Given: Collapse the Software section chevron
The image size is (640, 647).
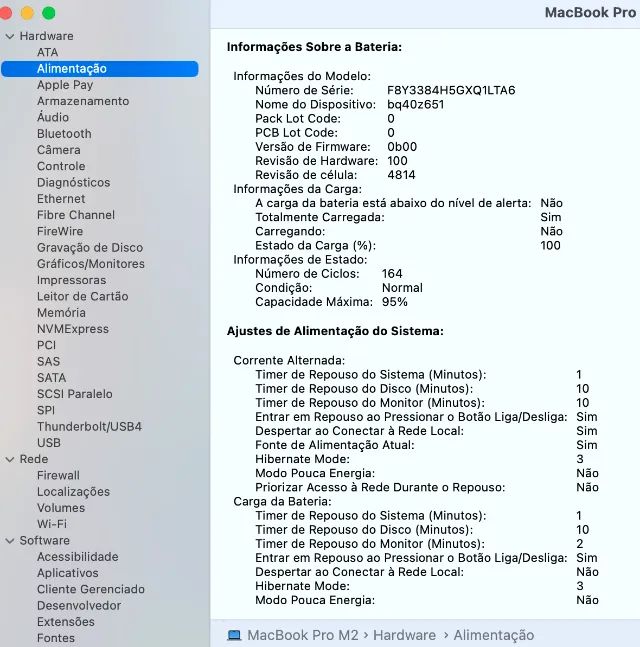Looking at the screenshot, I should click(x=10, y=541).
